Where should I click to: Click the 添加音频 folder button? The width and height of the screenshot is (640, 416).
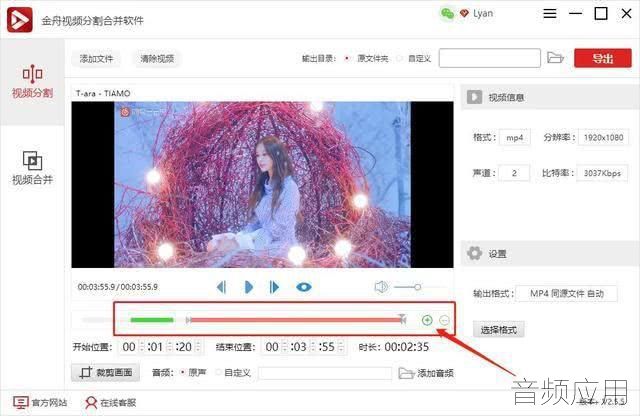click(x=426, y=373)
